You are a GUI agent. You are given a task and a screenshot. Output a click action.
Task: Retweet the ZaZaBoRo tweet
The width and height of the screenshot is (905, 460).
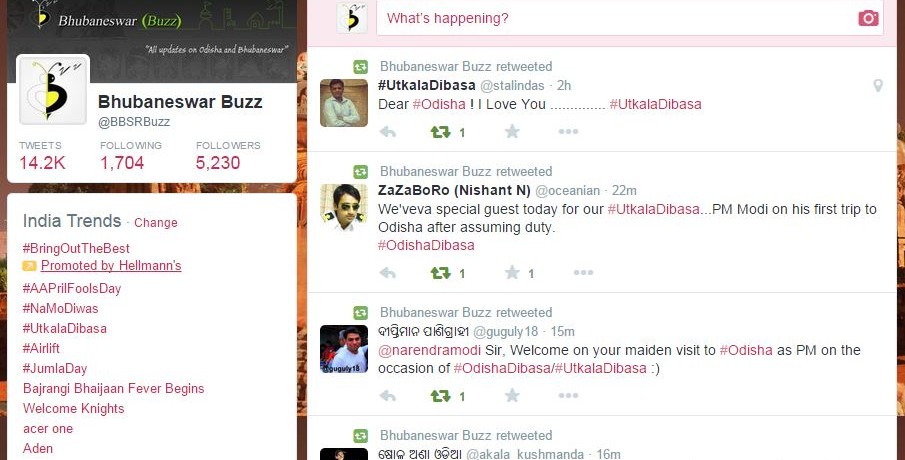click(x=440, y=273)
